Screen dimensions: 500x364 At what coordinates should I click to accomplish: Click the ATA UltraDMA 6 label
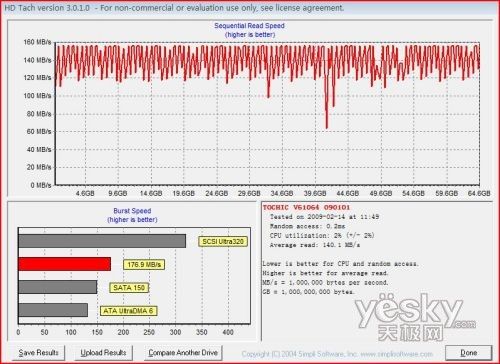coord(128,311)
